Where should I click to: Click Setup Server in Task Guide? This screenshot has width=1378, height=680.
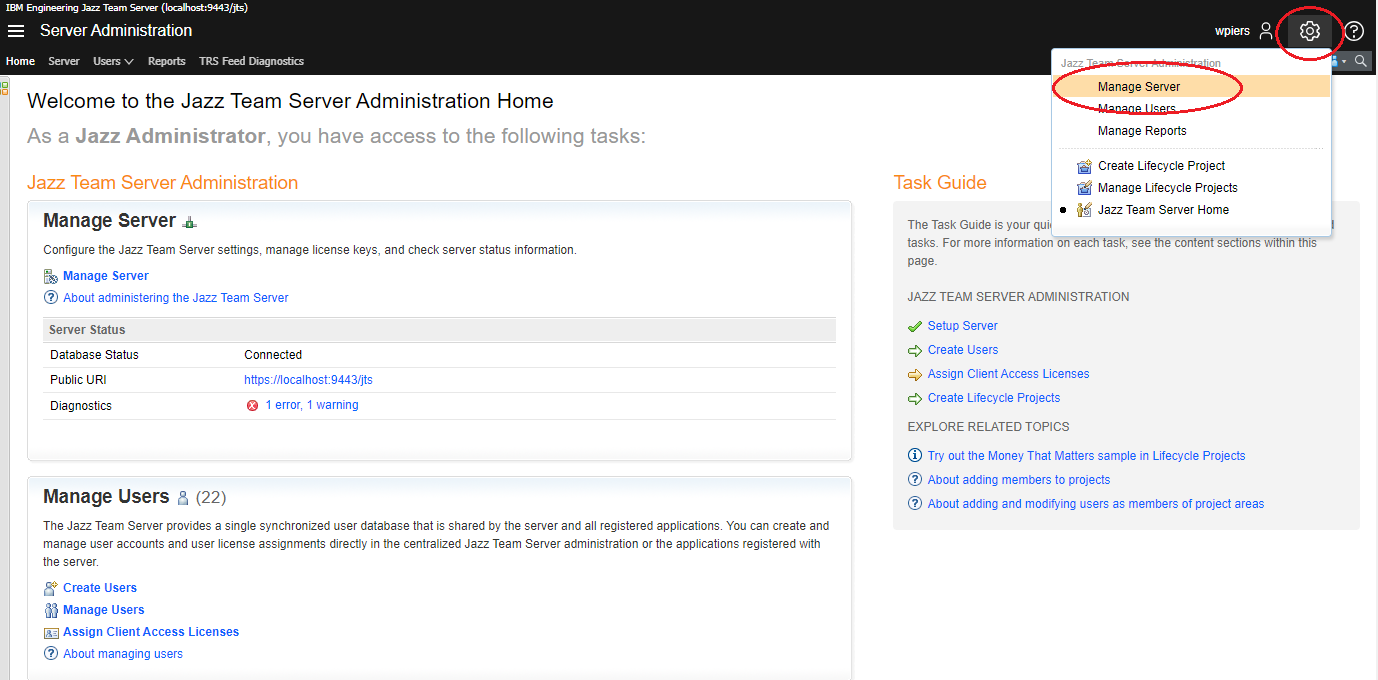963,326
